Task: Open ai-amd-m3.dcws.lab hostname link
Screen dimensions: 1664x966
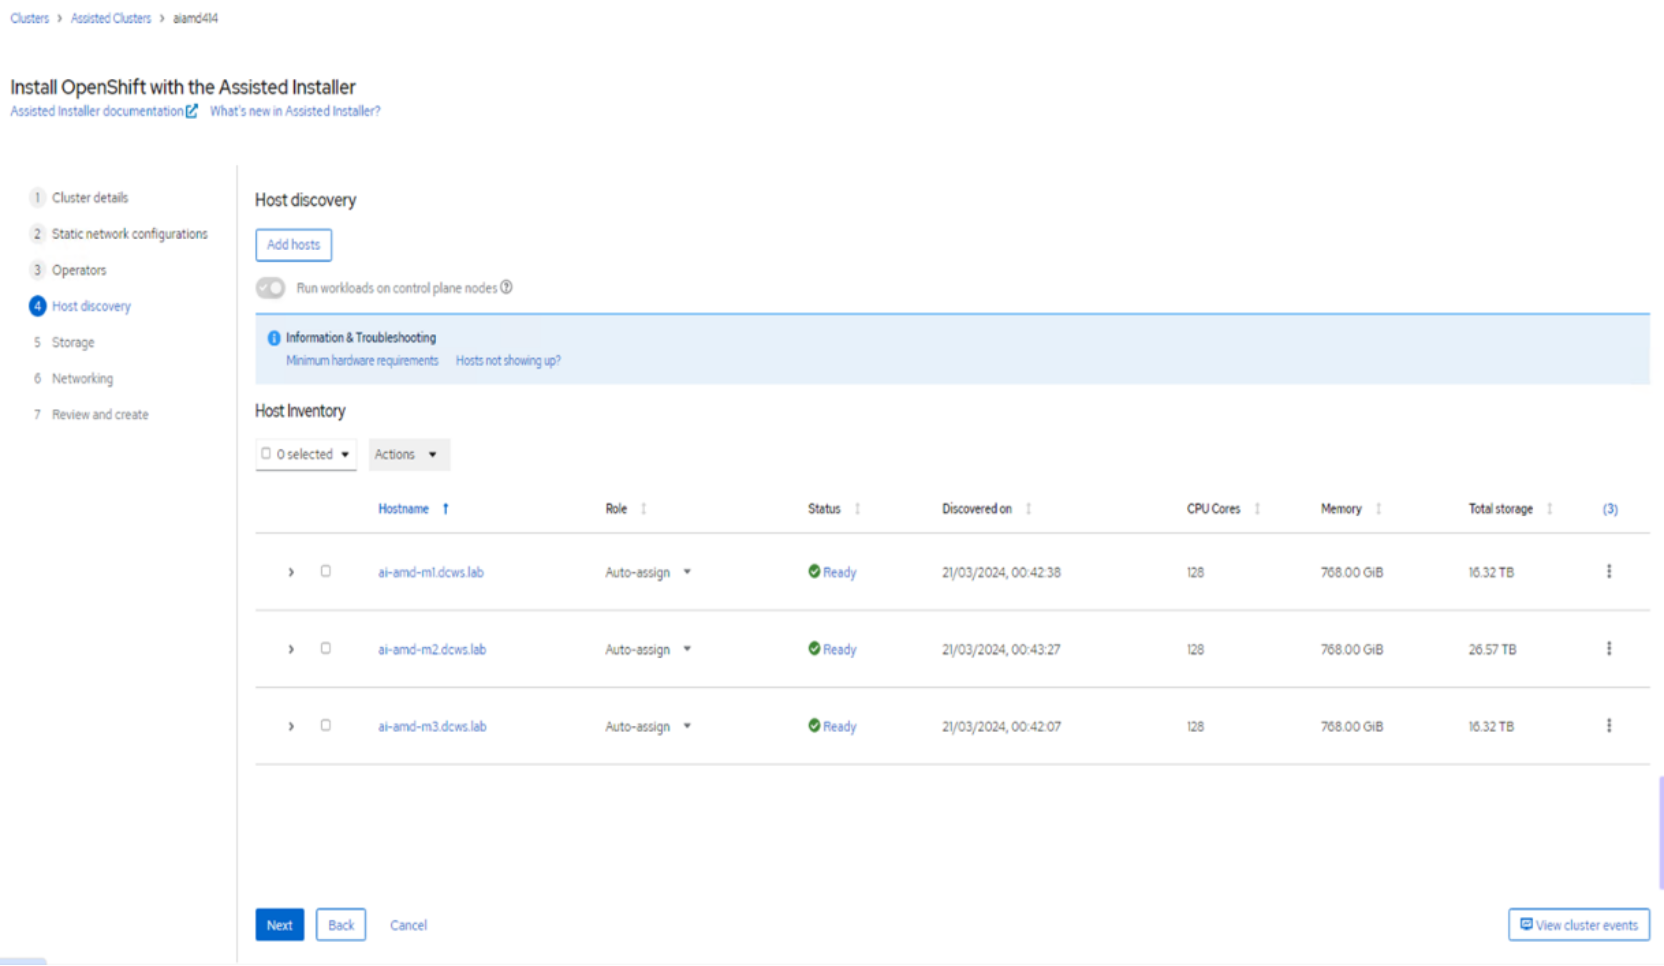Action: pyautogui.click(x=432, y=726)
